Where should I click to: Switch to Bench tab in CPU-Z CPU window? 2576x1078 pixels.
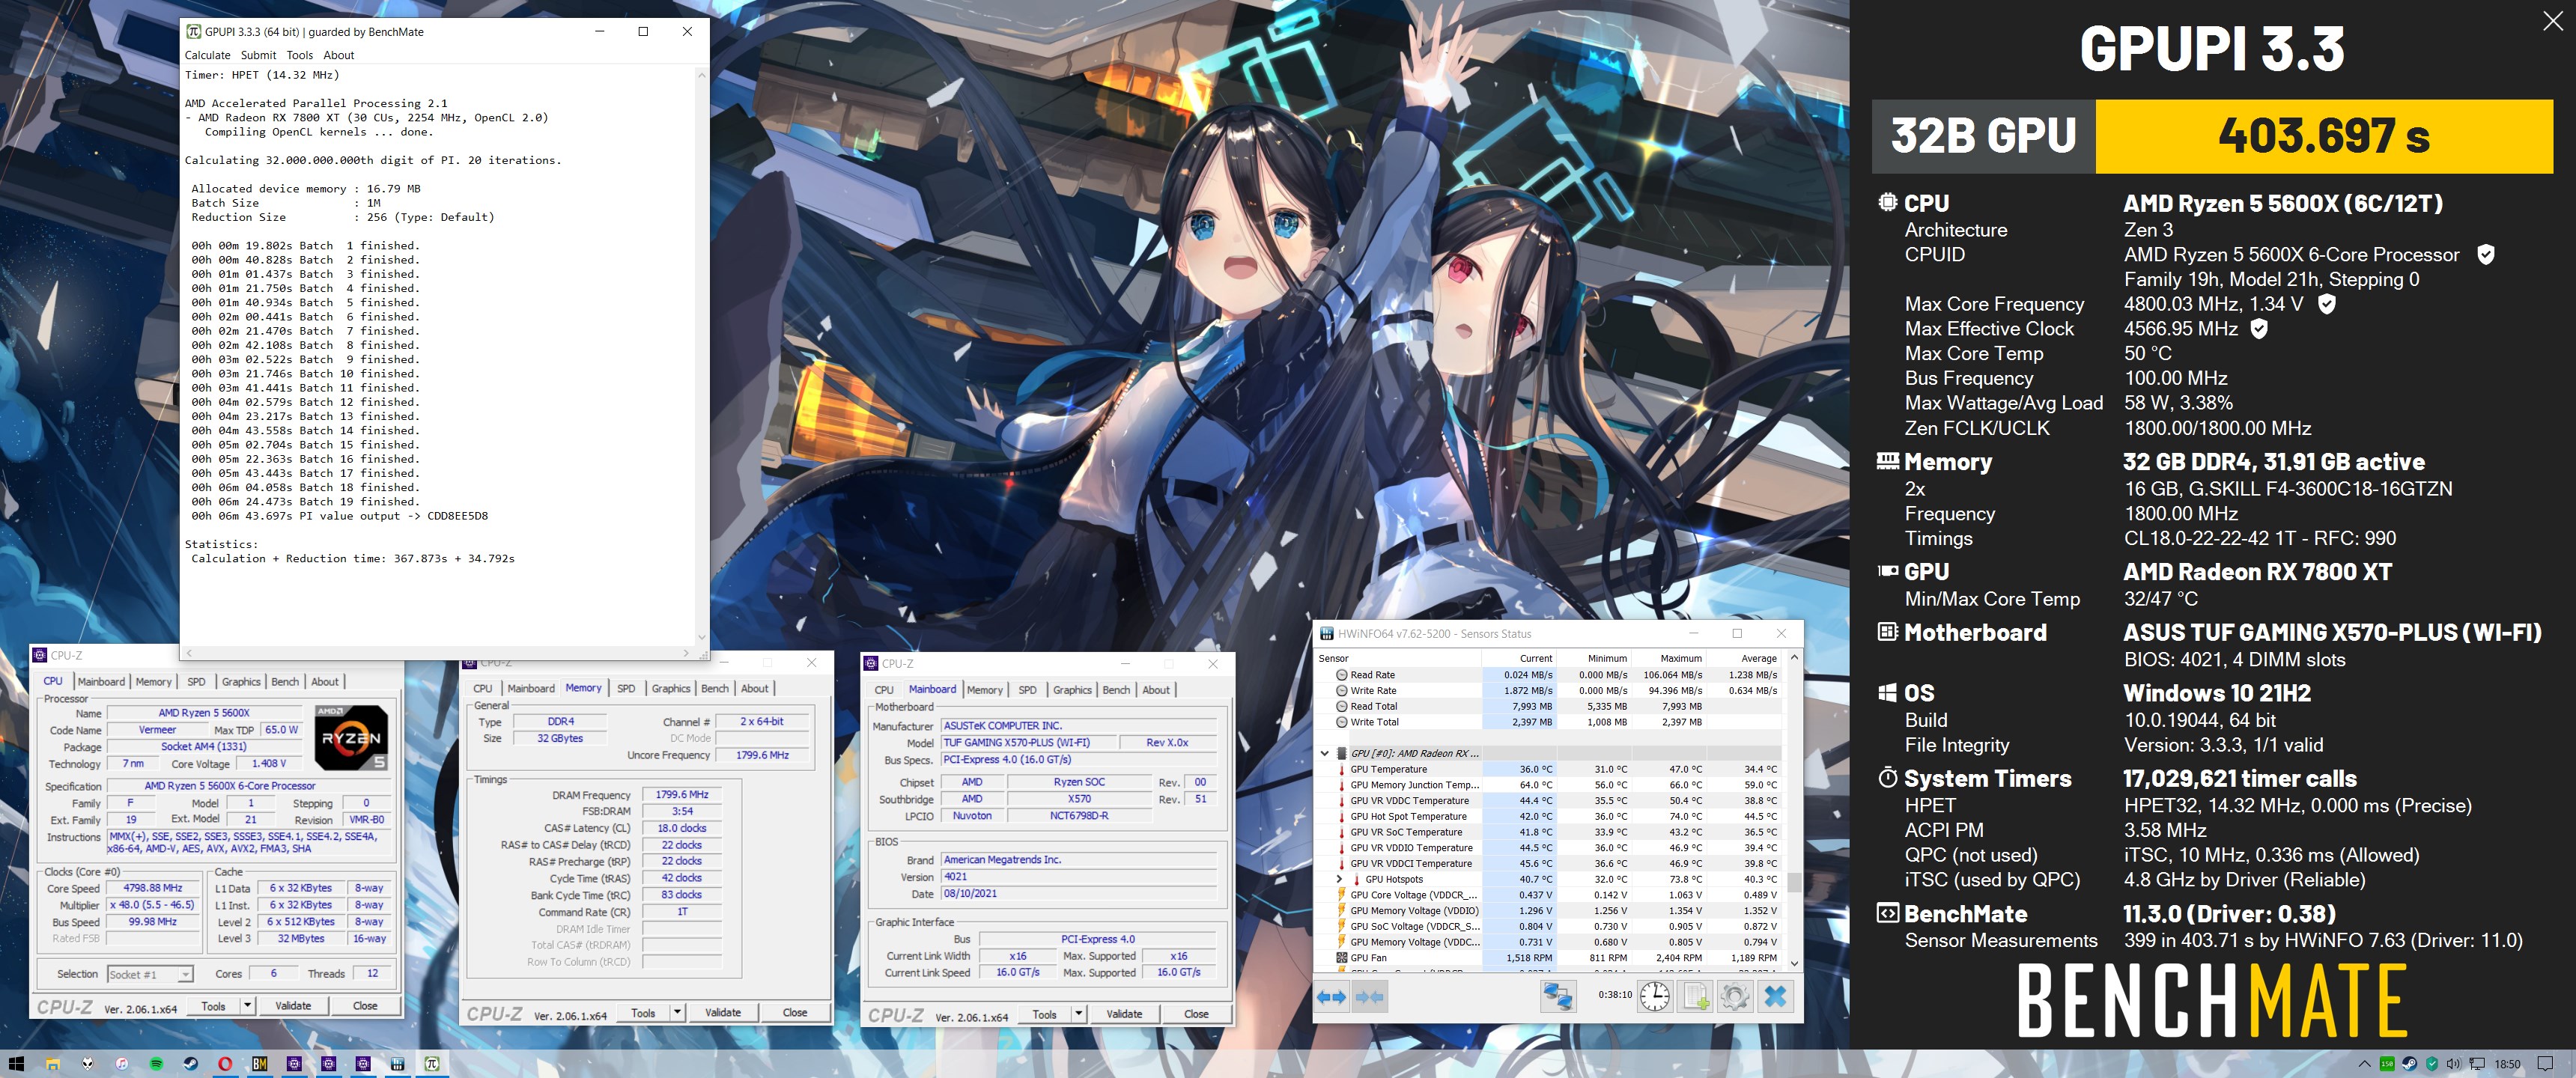click(x=285, y=682)
